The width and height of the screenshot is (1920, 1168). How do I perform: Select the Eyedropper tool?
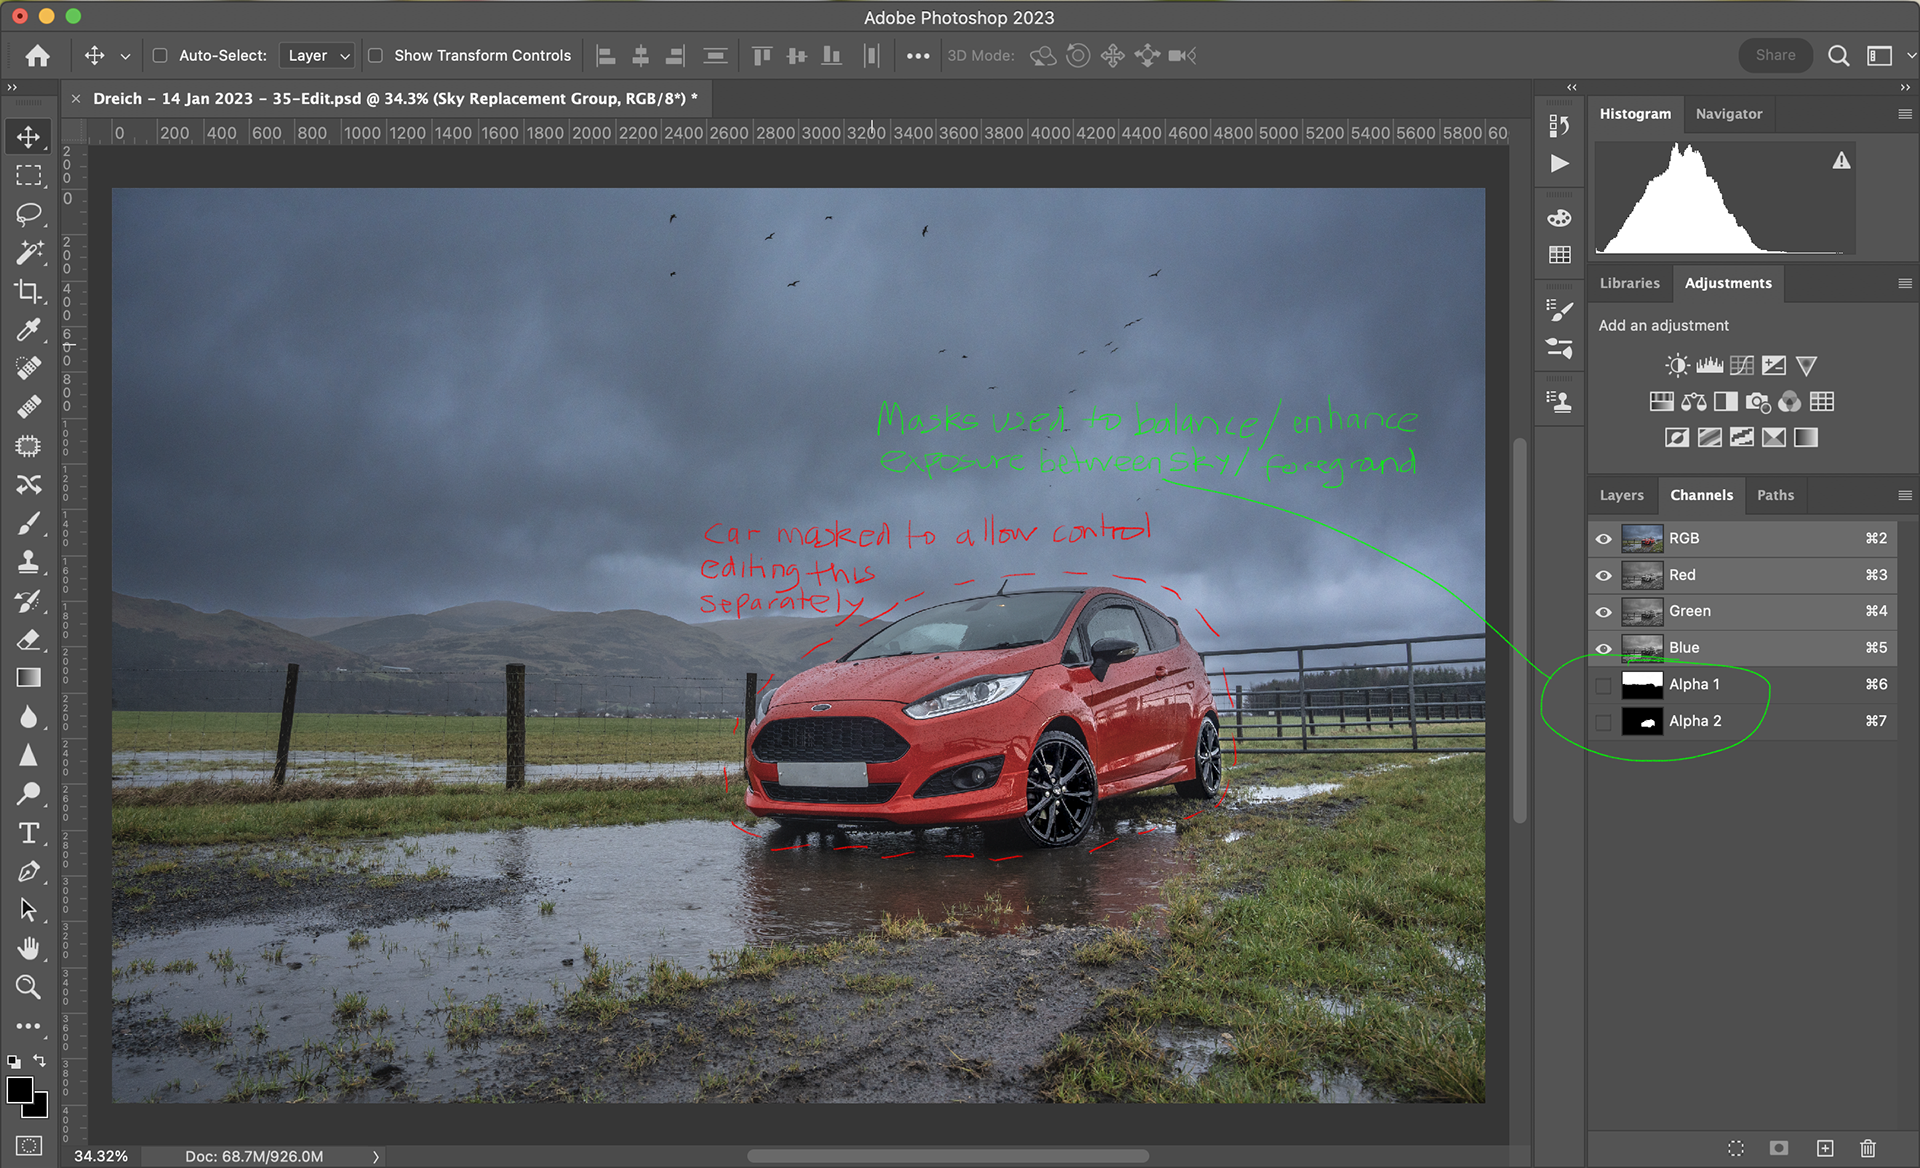coord(29,329)
